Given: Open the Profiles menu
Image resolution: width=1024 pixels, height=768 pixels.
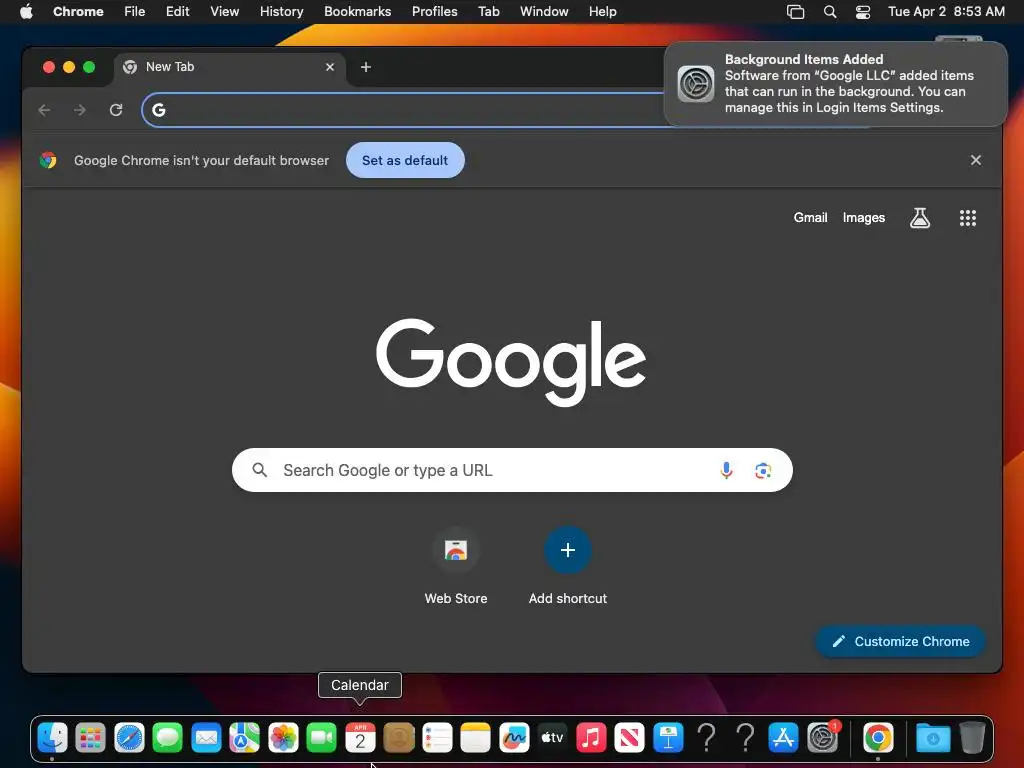Looking at the screenshot, I should click(434, 12).
